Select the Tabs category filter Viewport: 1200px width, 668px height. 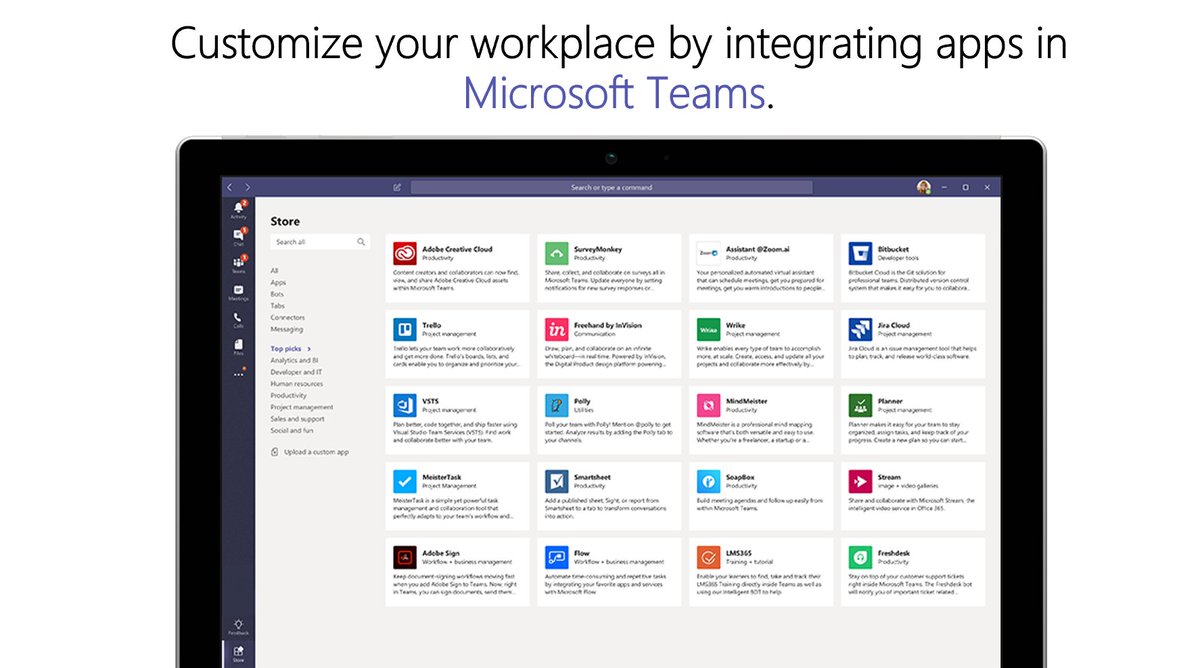(x=278, y=306)
